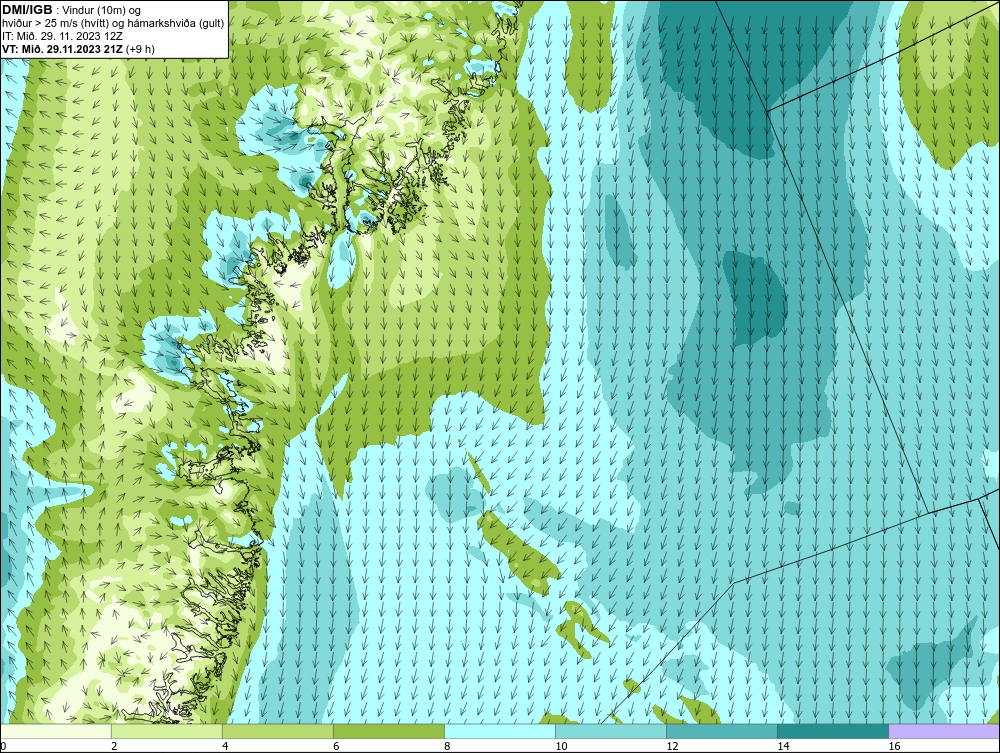The height and width of the screenshot is (753, 1000).
Task: Click the purple legend swatch above 16 m/s
Action: tap(944, 731)
